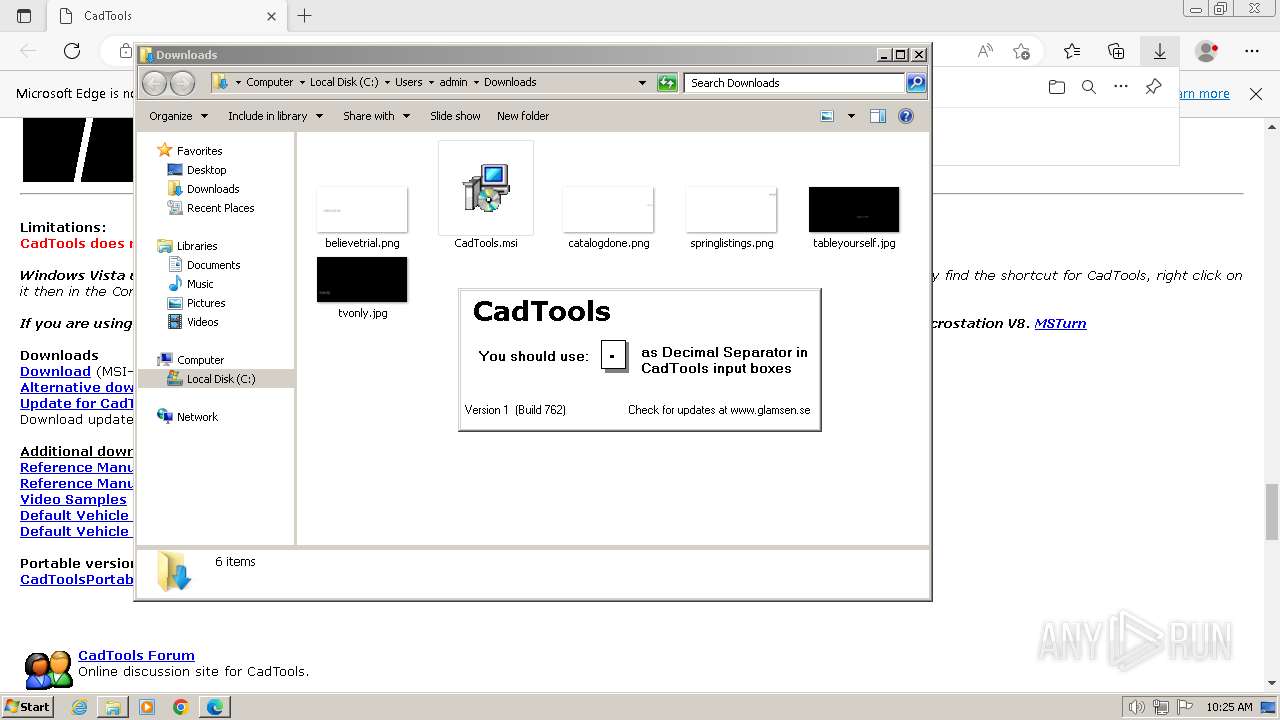1280x720 pixels.
Task: Select the CadTools.msi installer file
Action: tap(486, 195)
